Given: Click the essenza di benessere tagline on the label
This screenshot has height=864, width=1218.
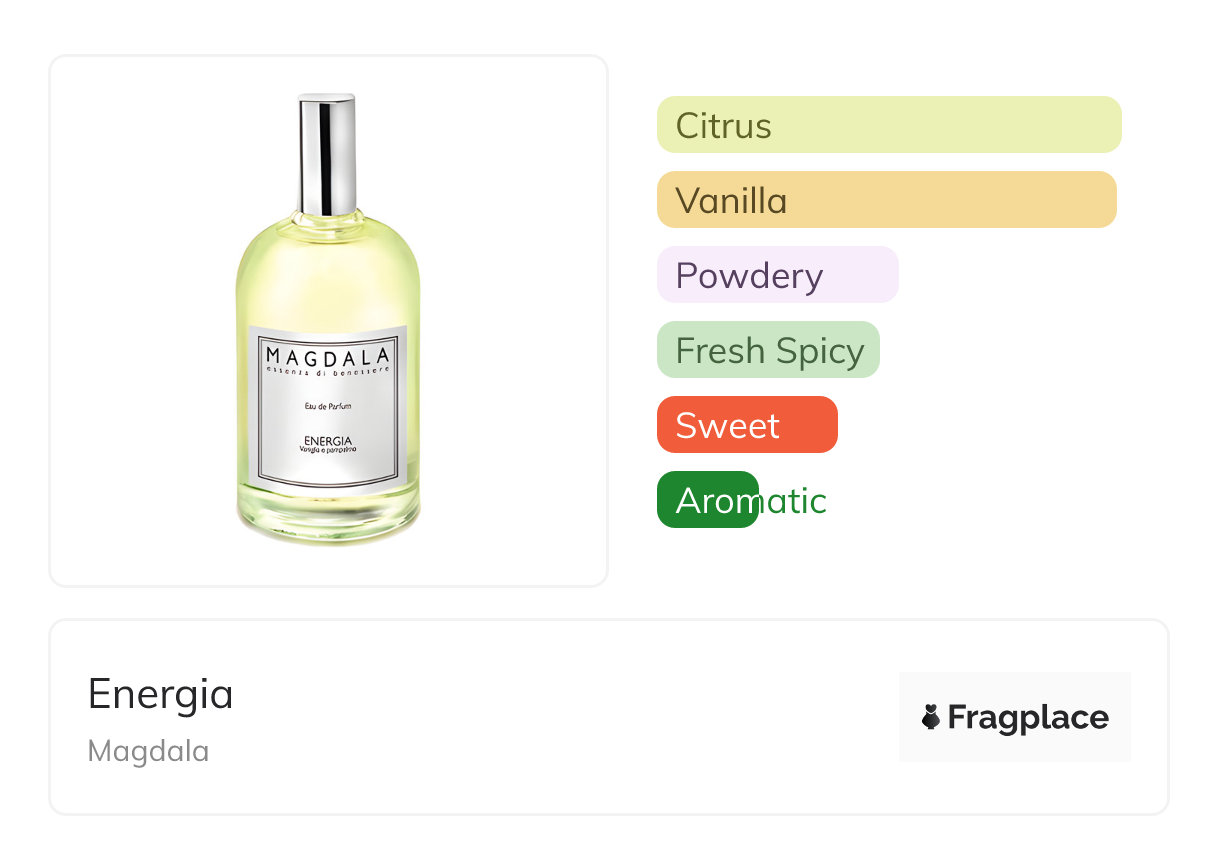Looking at the screenshot, I should click(328, 371).
